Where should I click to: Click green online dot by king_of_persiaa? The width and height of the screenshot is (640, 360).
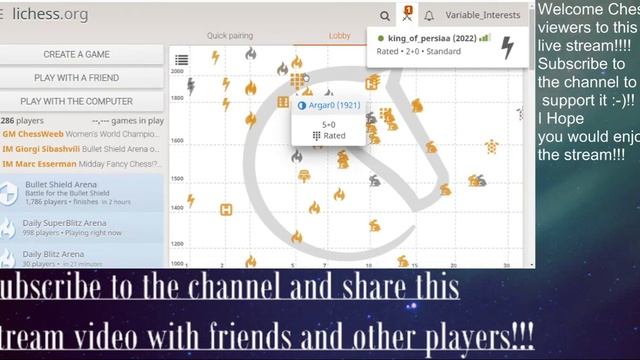click(381, 38)
